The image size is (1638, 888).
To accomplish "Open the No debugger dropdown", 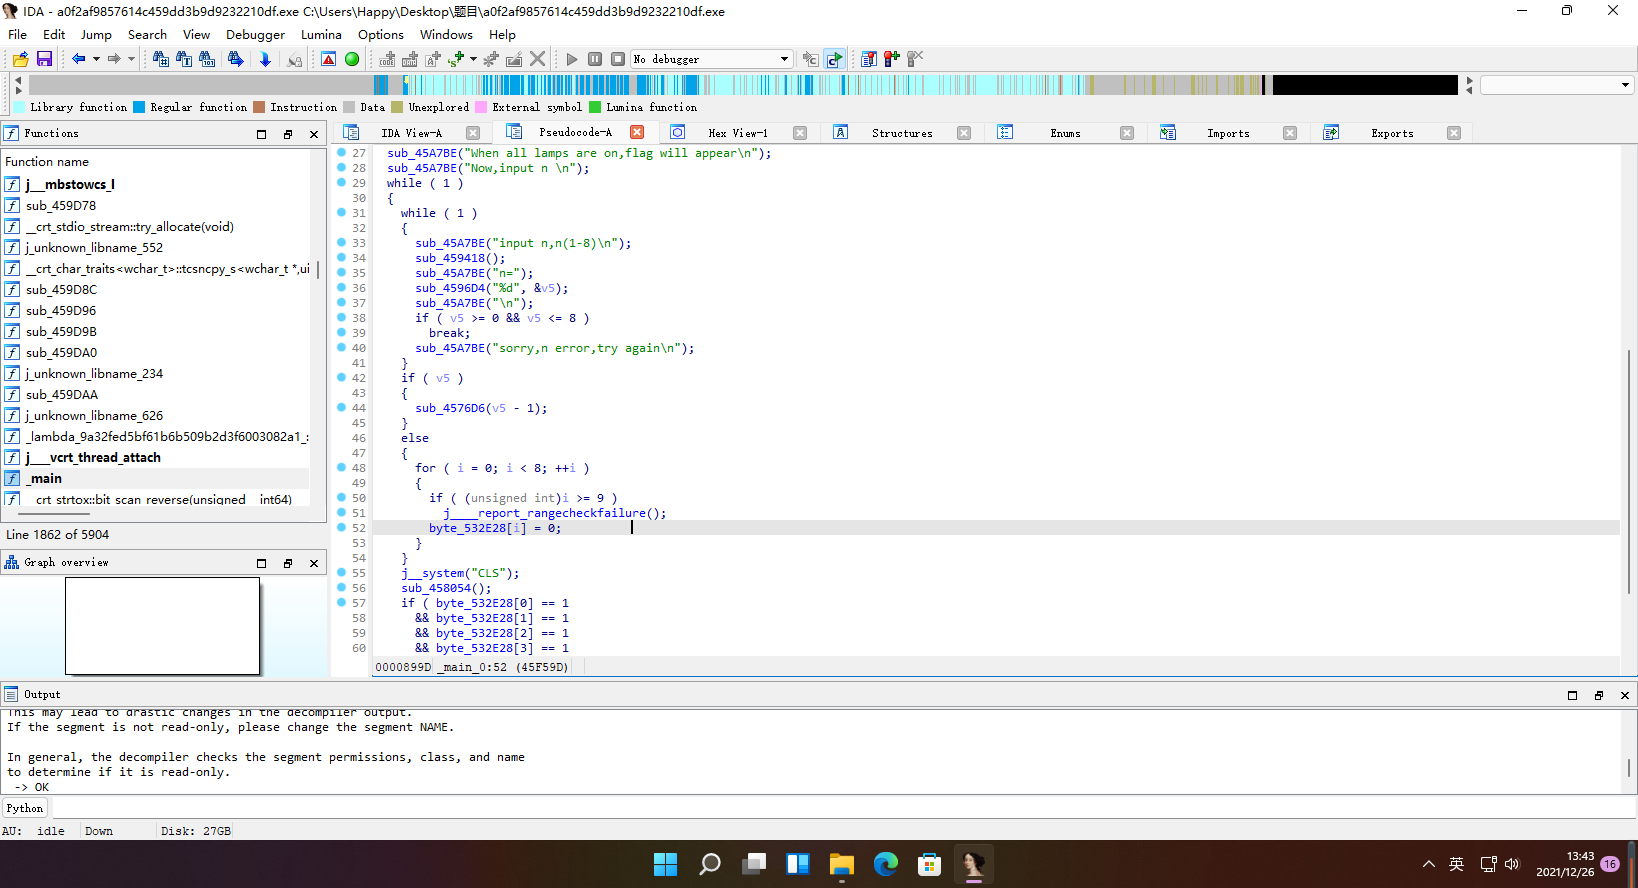I will coord(712,59).
